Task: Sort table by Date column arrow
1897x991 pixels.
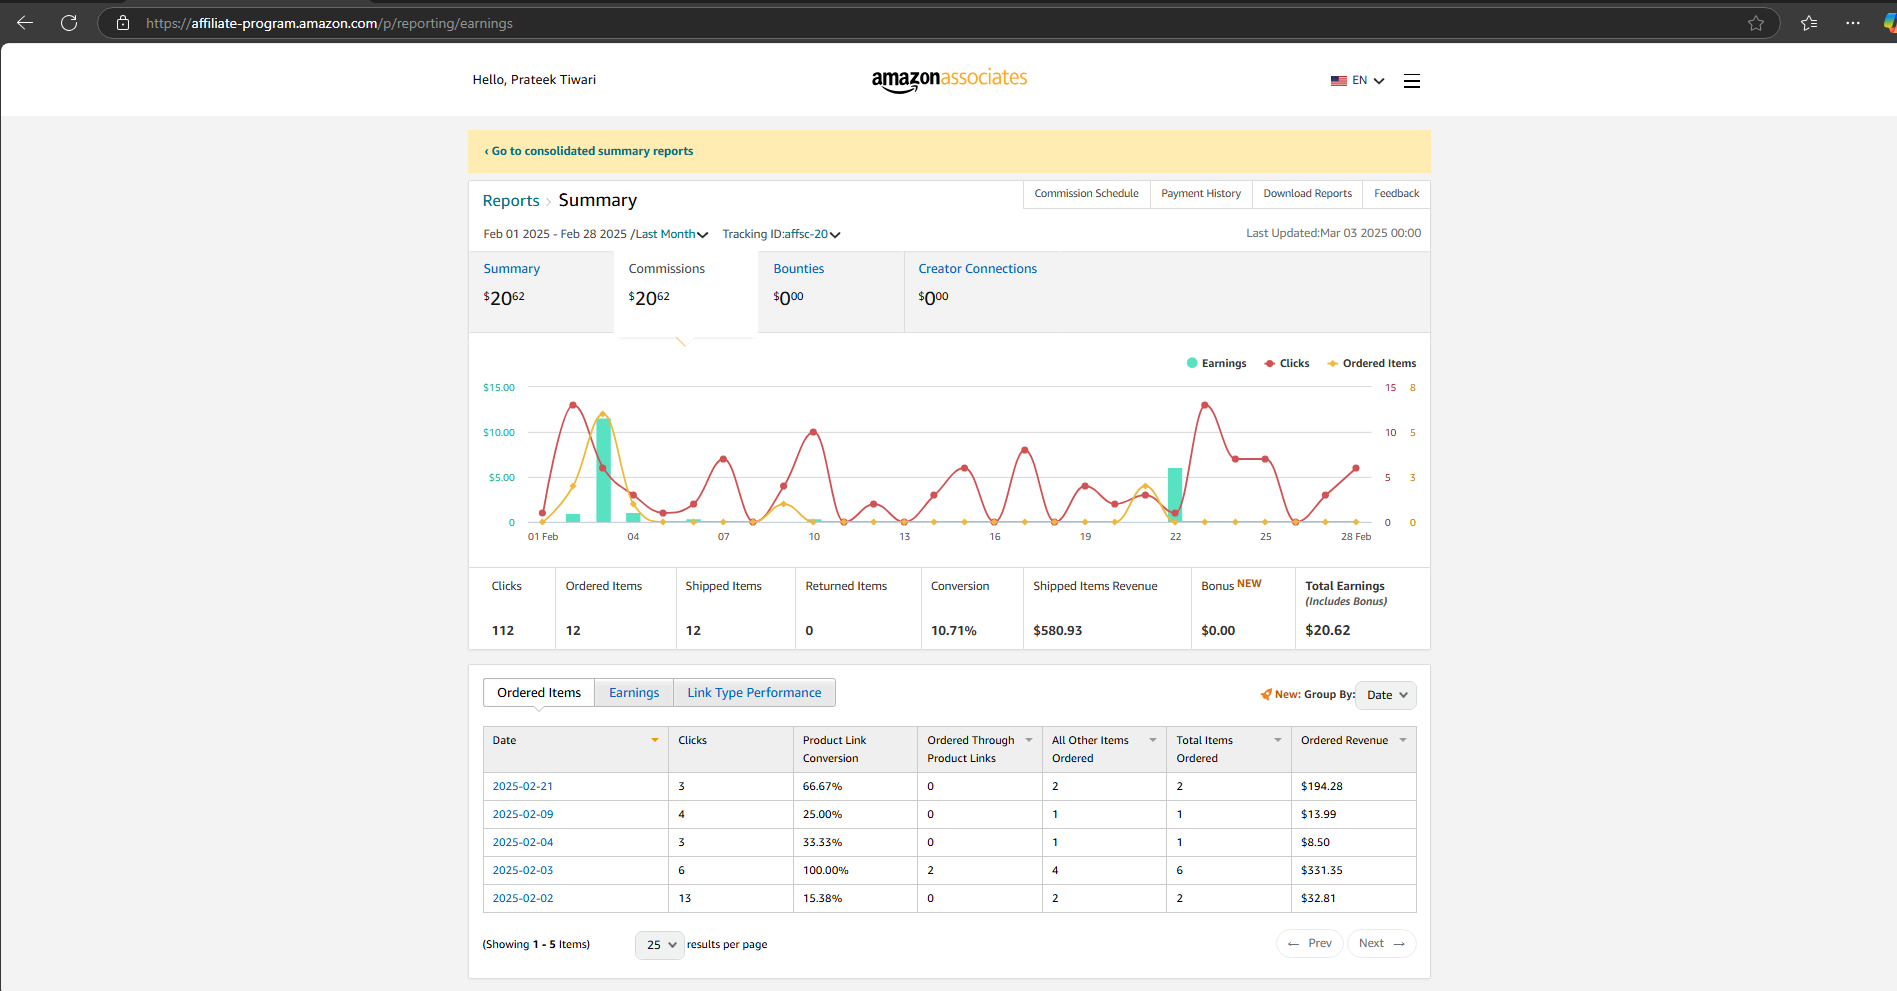Action: click(655, 740)
